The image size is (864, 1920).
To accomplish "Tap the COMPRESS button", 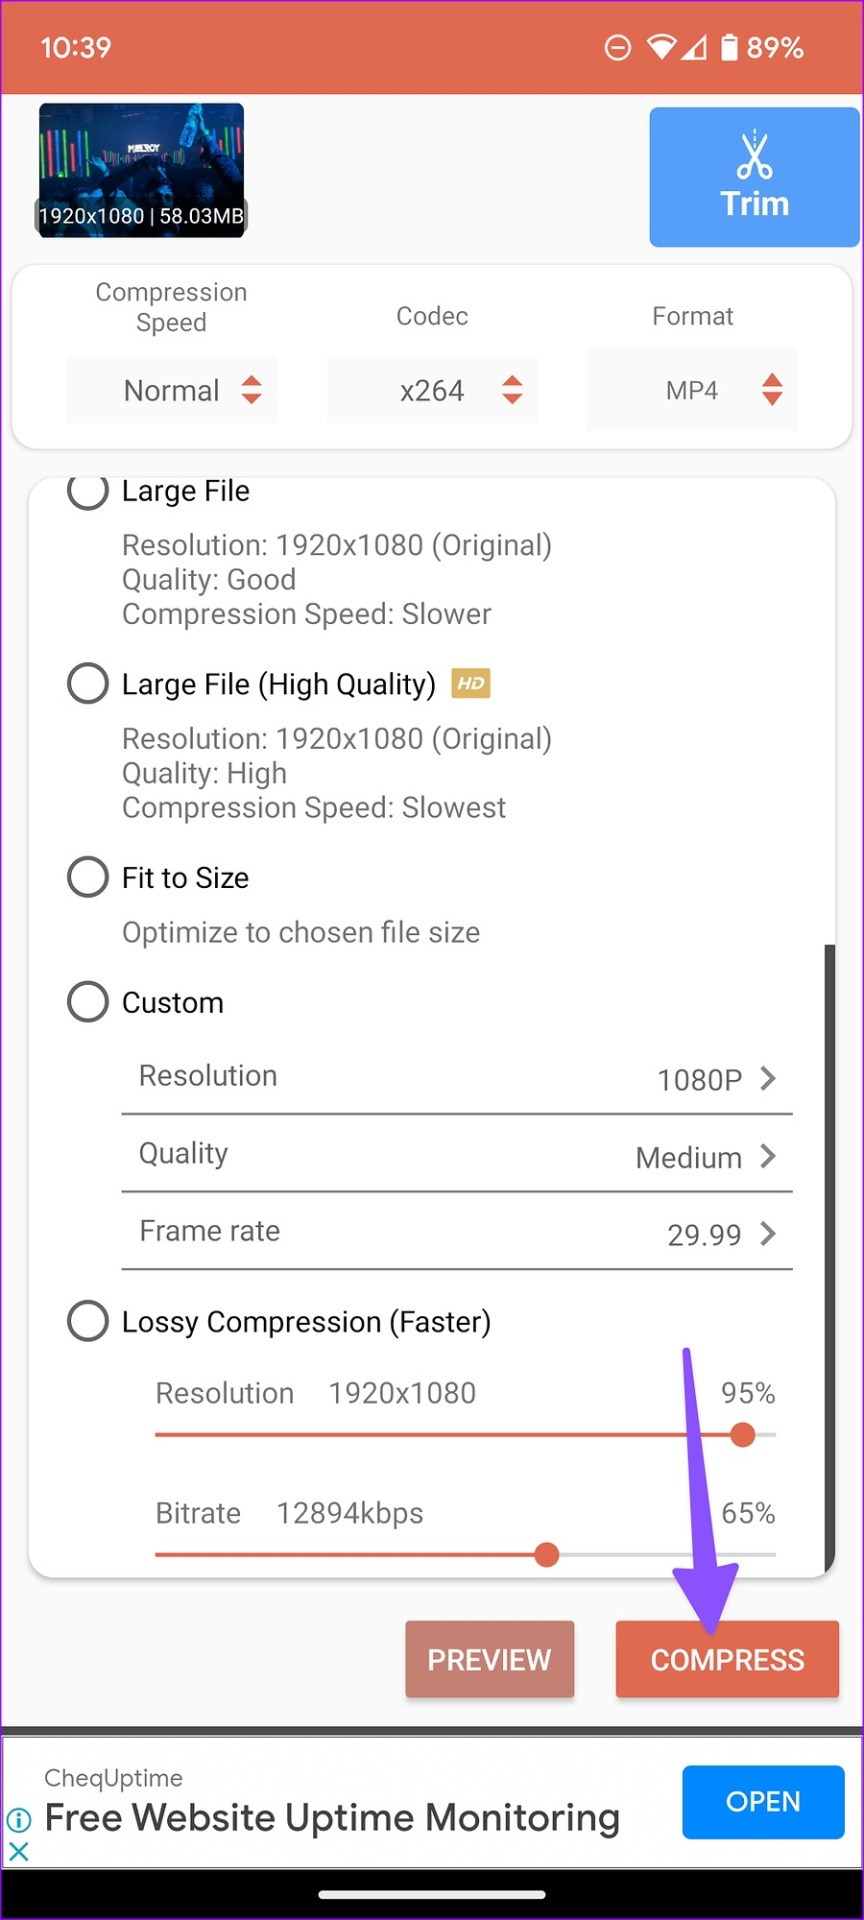I will click(x=727, y=1659).
